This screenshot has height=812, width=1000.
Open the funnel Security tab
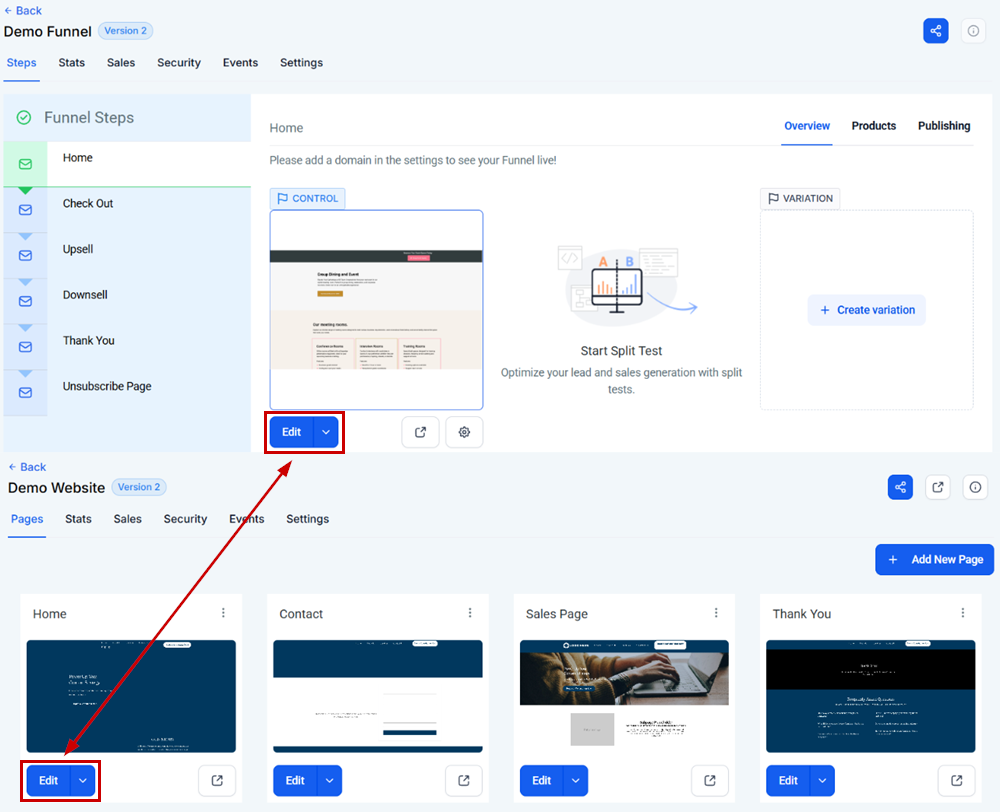(x=179, y=63)
